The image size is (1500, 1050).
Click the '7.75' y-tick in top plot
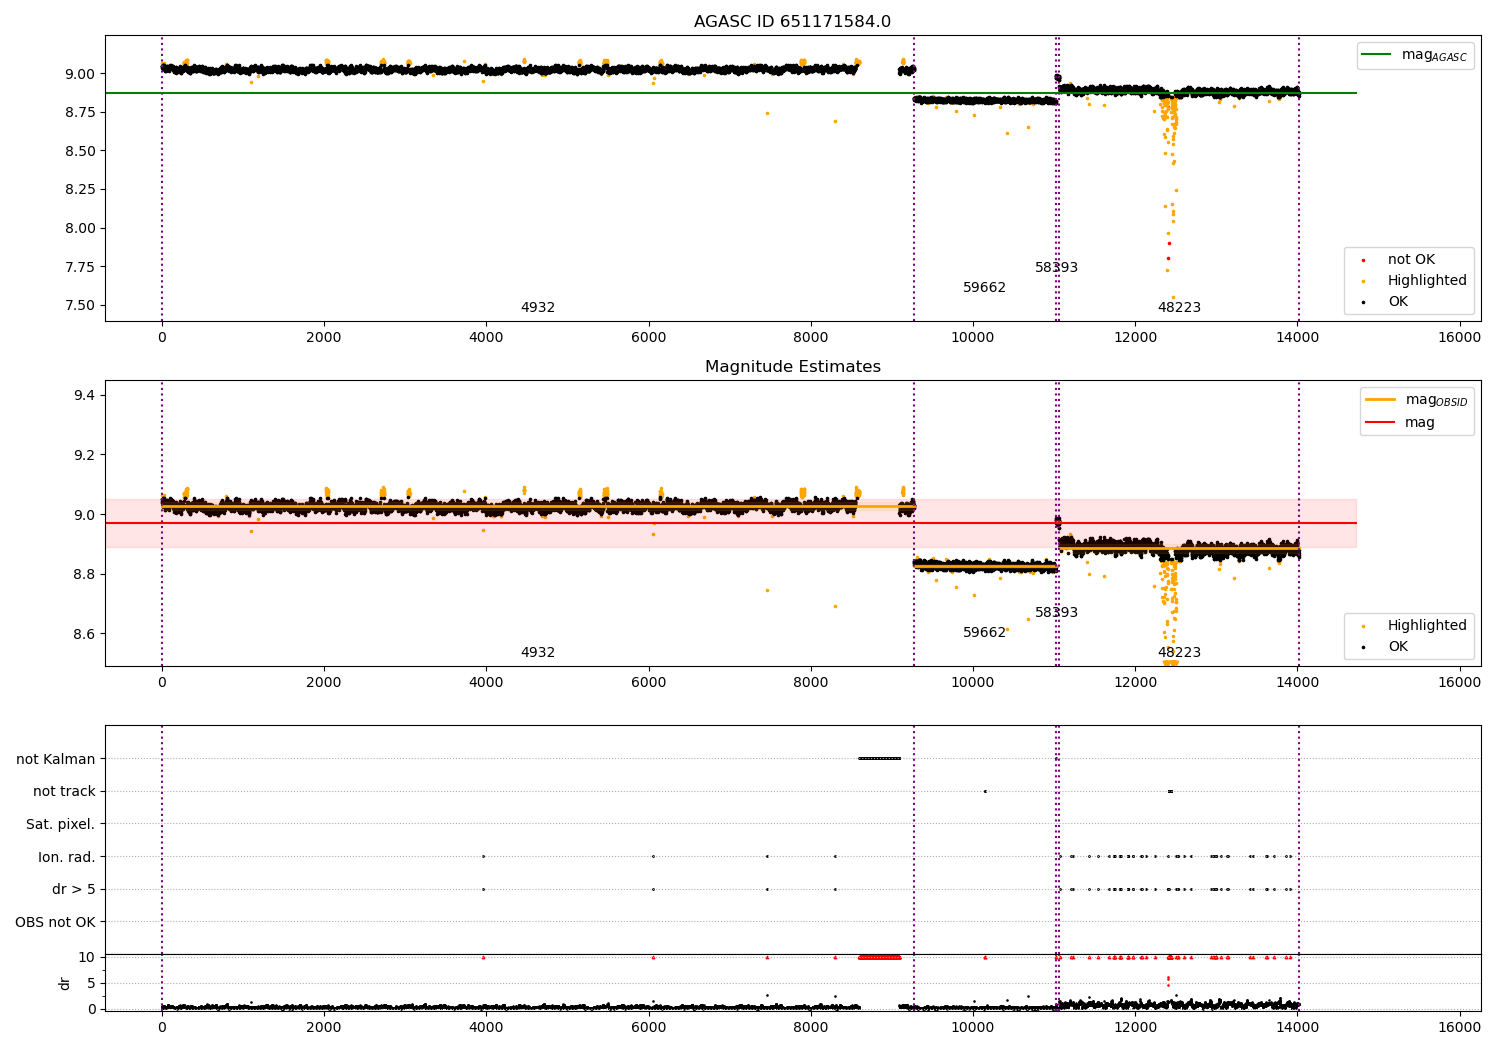(x=82, y=267)
